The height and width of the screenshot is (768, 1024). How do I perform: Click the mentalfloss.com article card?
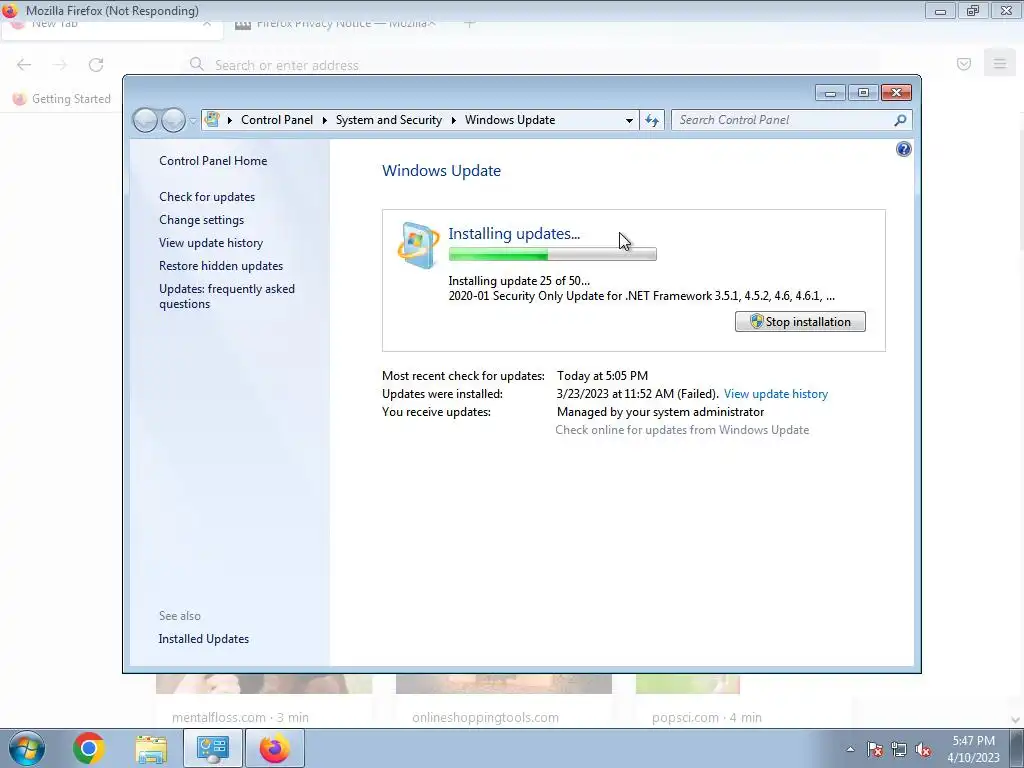[x=264, y=700]
